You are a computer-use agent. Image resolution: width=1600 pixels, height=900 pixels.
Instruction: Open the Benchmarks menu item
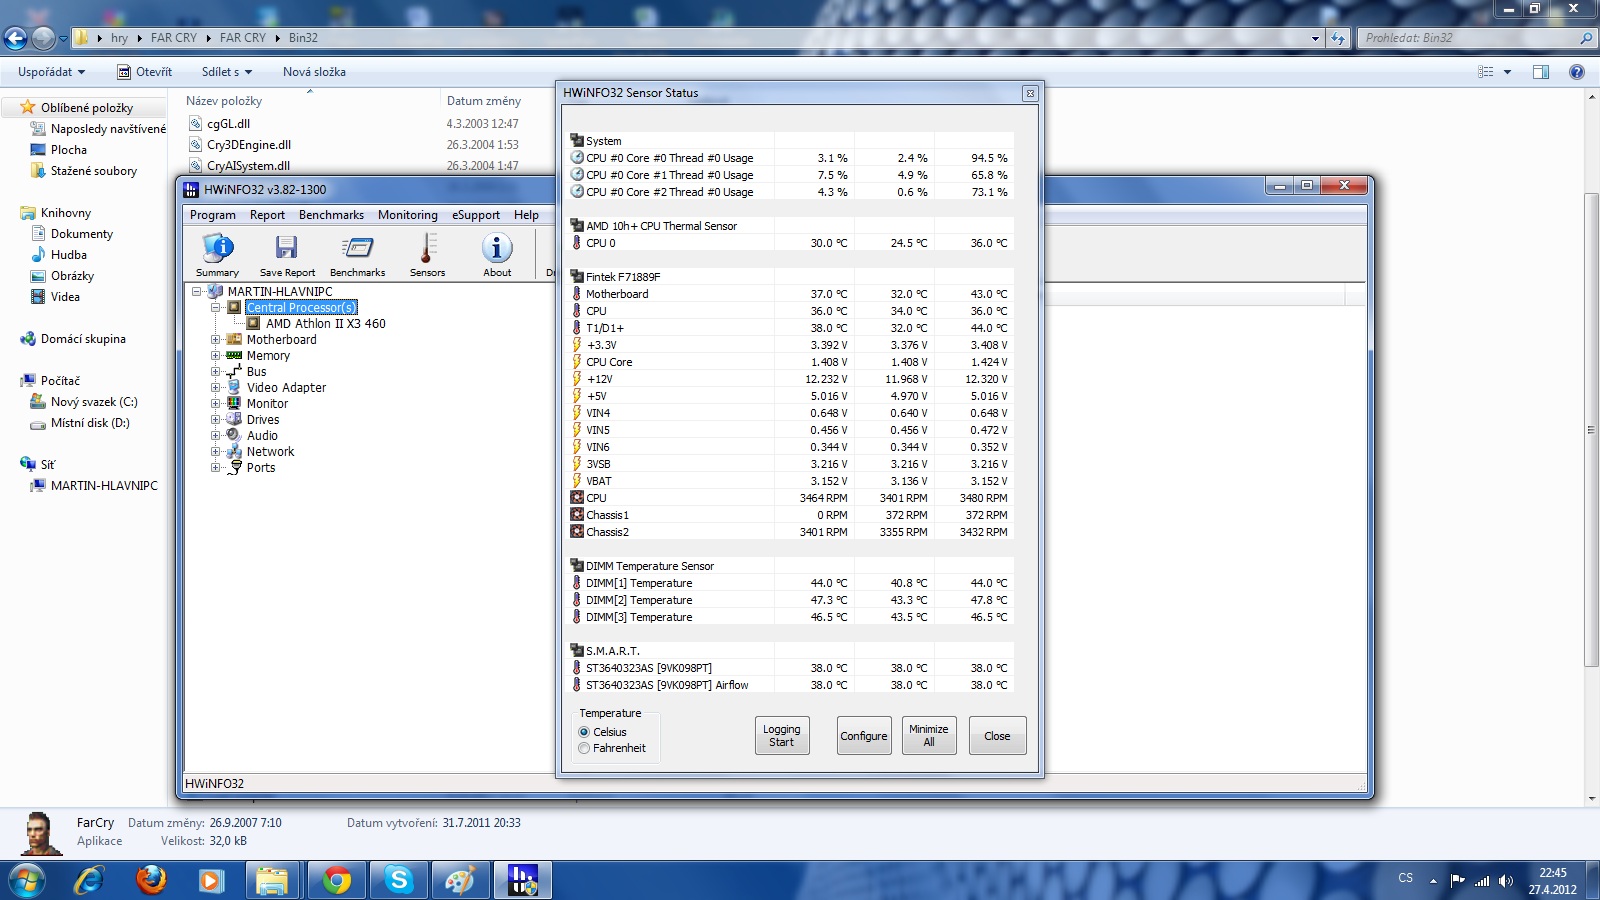331,215
